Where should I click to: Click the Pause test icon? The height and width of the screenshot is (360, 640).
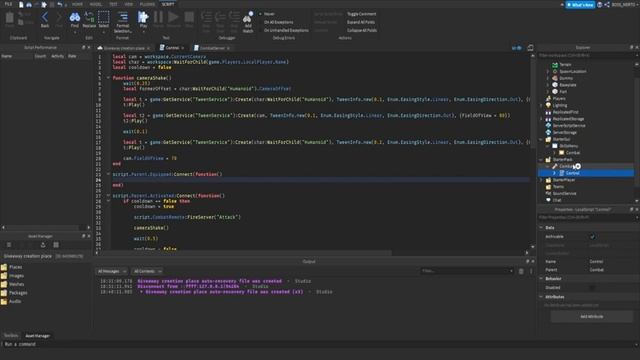(x=158, y=18)
